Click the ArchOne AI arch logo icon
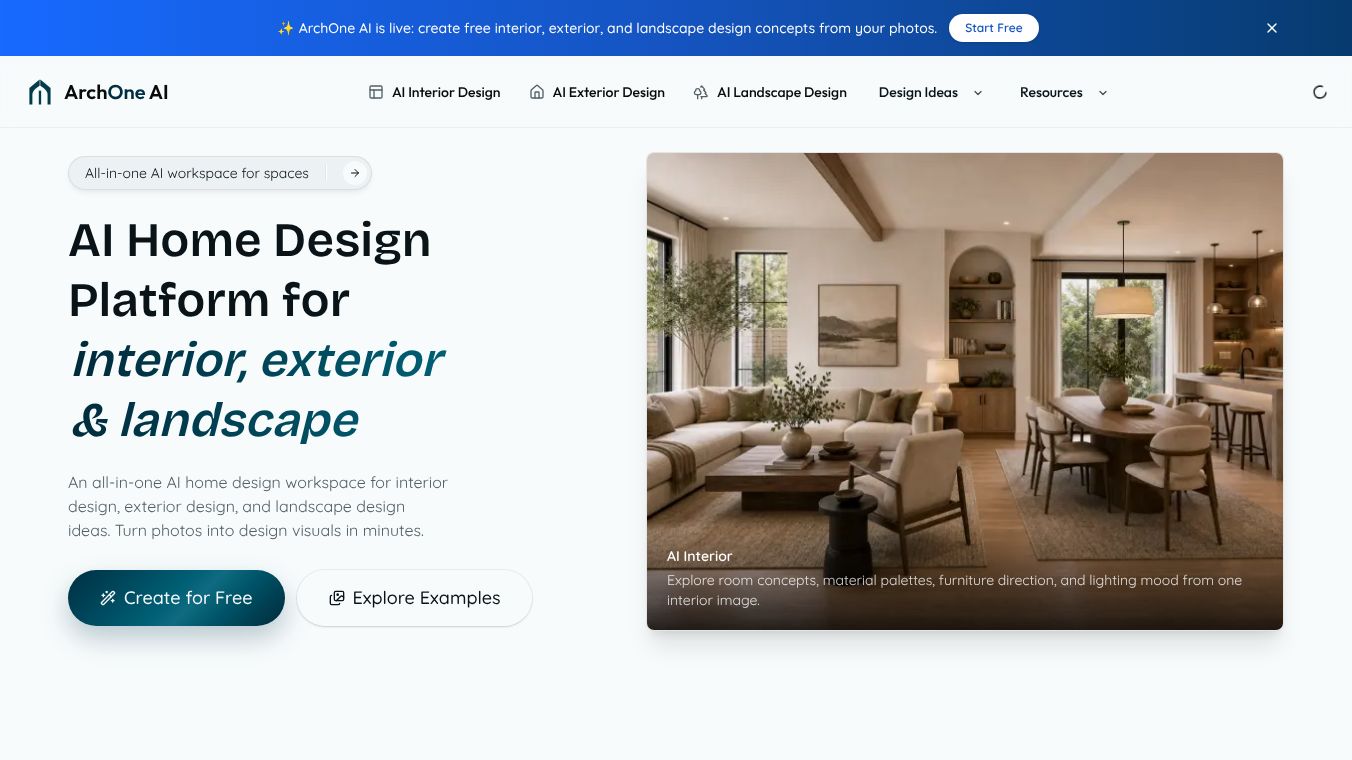The height and width of the screenshot is (760, 1352). point(40,92)
